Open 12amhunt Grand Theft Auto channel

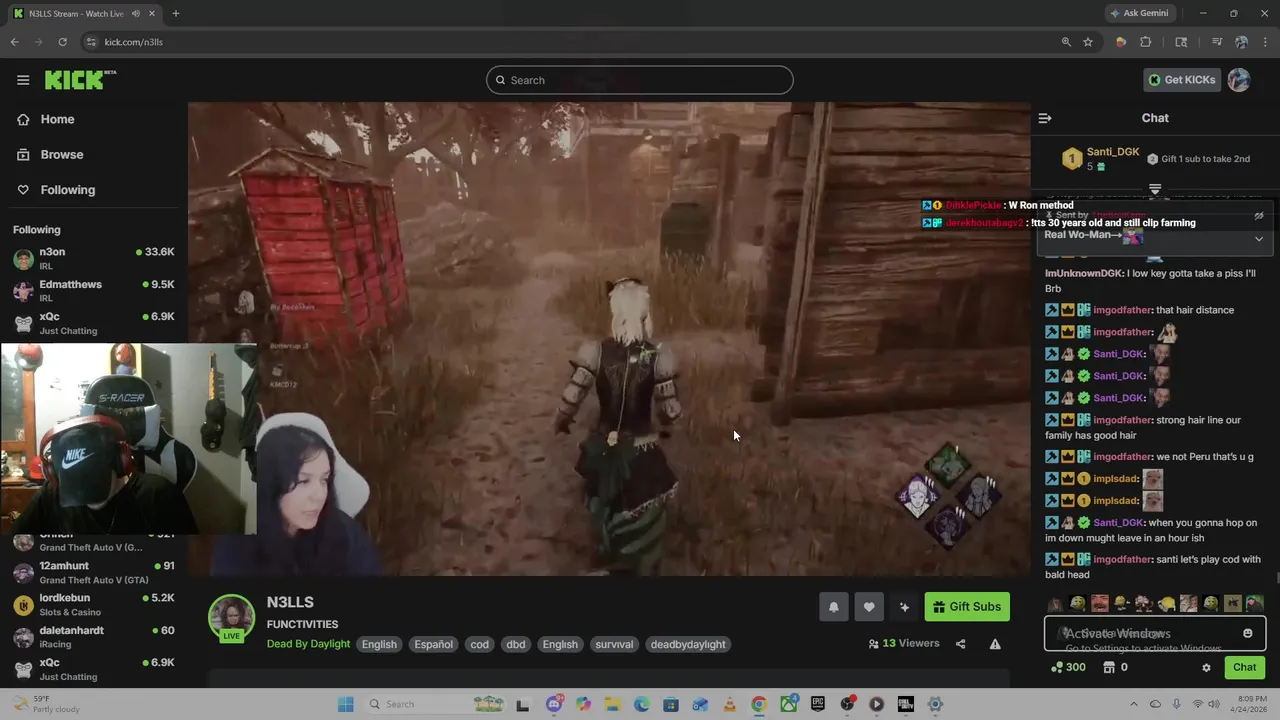93,572
